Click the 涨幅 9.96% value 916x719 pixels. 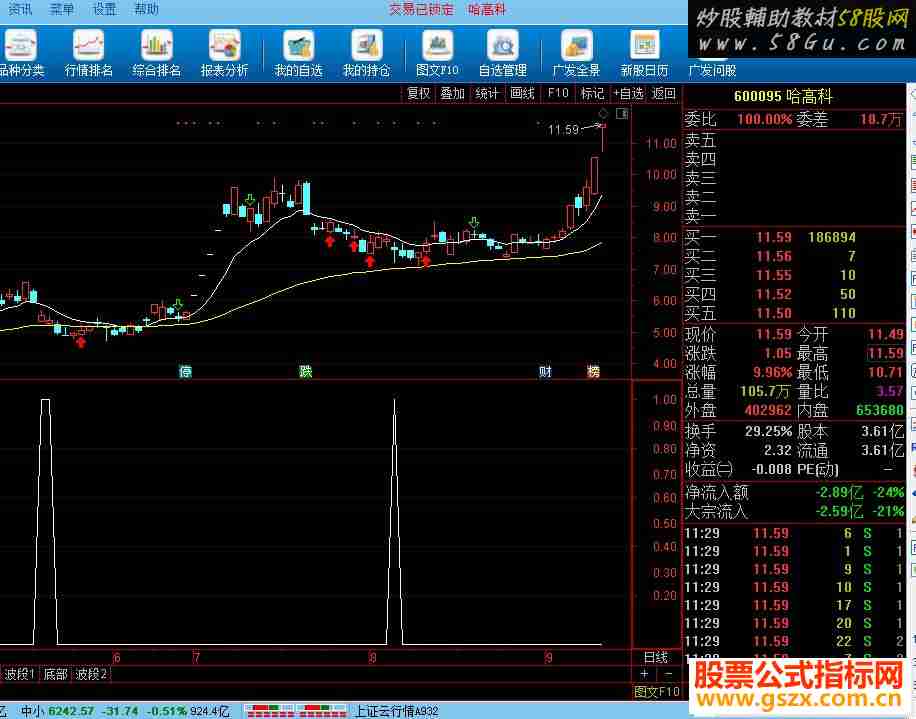pyautogui.click(x=772, y=372)
